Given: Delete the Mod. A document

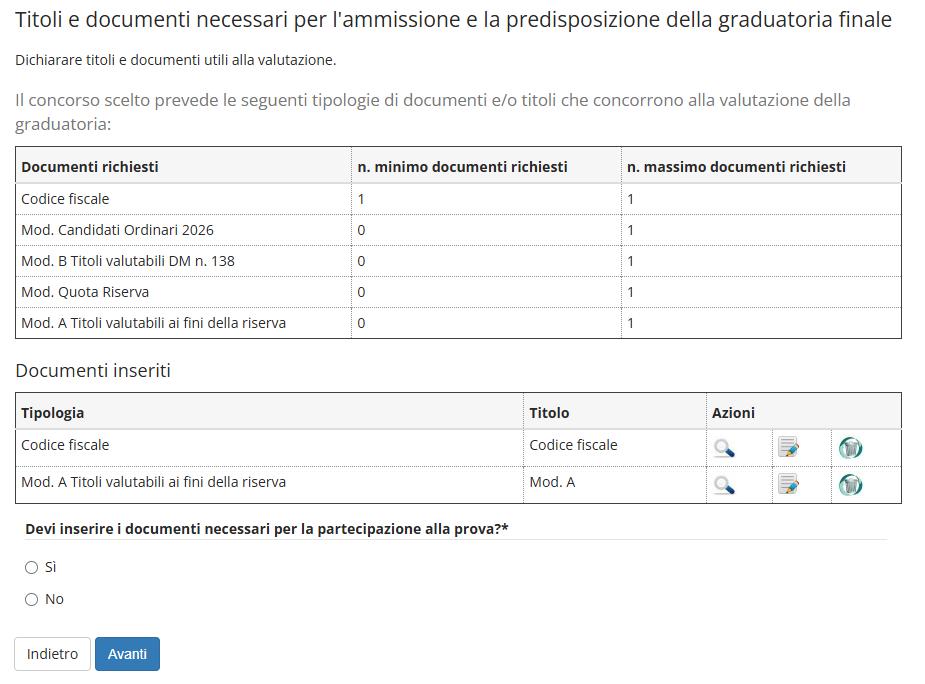Looking at the screenshot, I should coord(850,485).
